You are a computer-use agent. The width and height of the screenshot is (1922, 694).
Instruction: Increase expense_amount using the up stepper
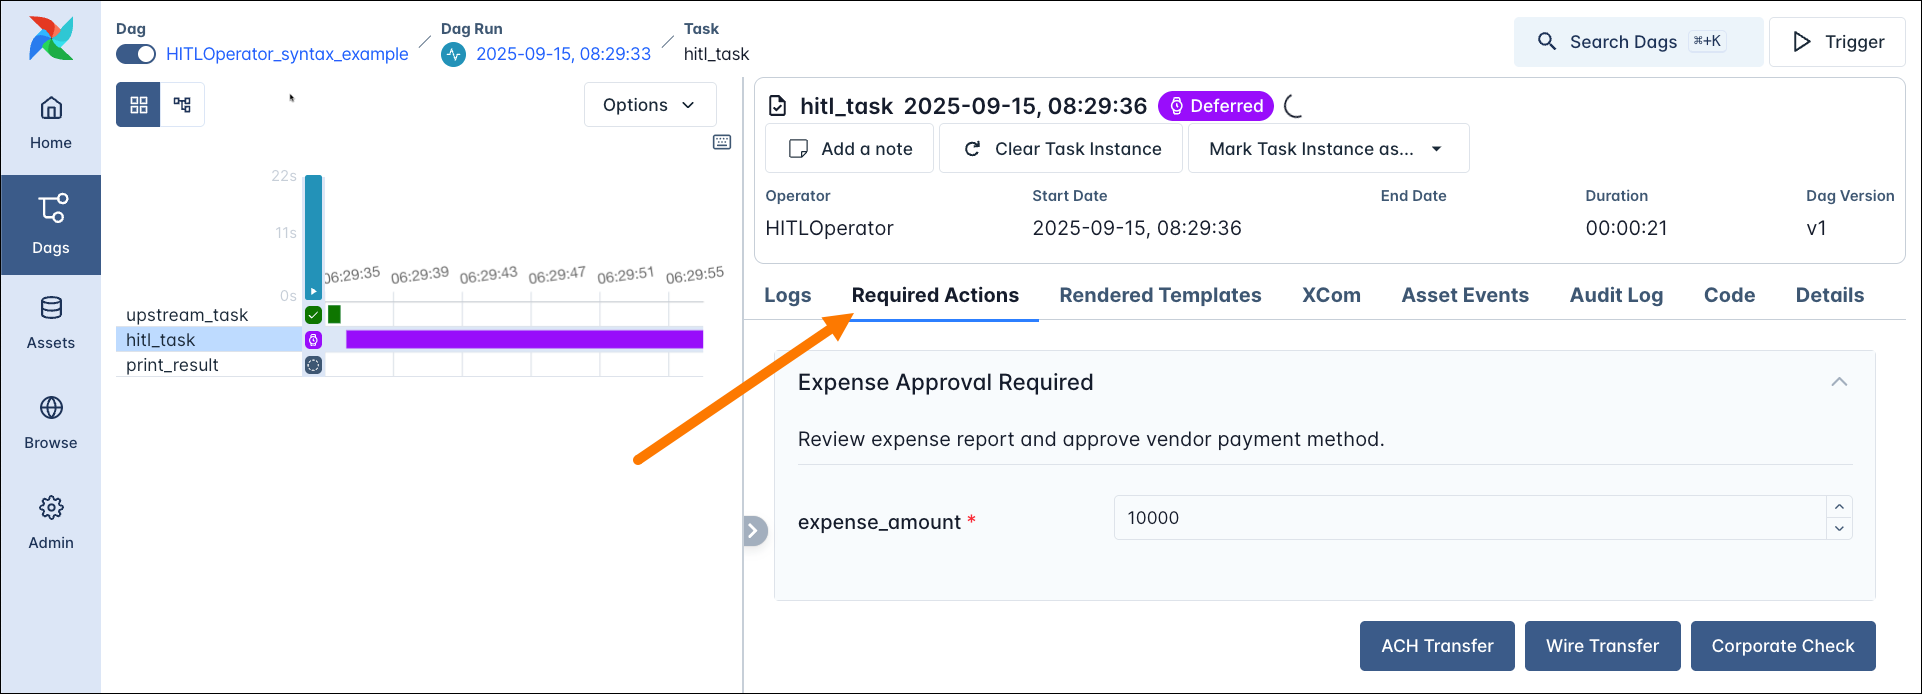[x=1839, y=507]
